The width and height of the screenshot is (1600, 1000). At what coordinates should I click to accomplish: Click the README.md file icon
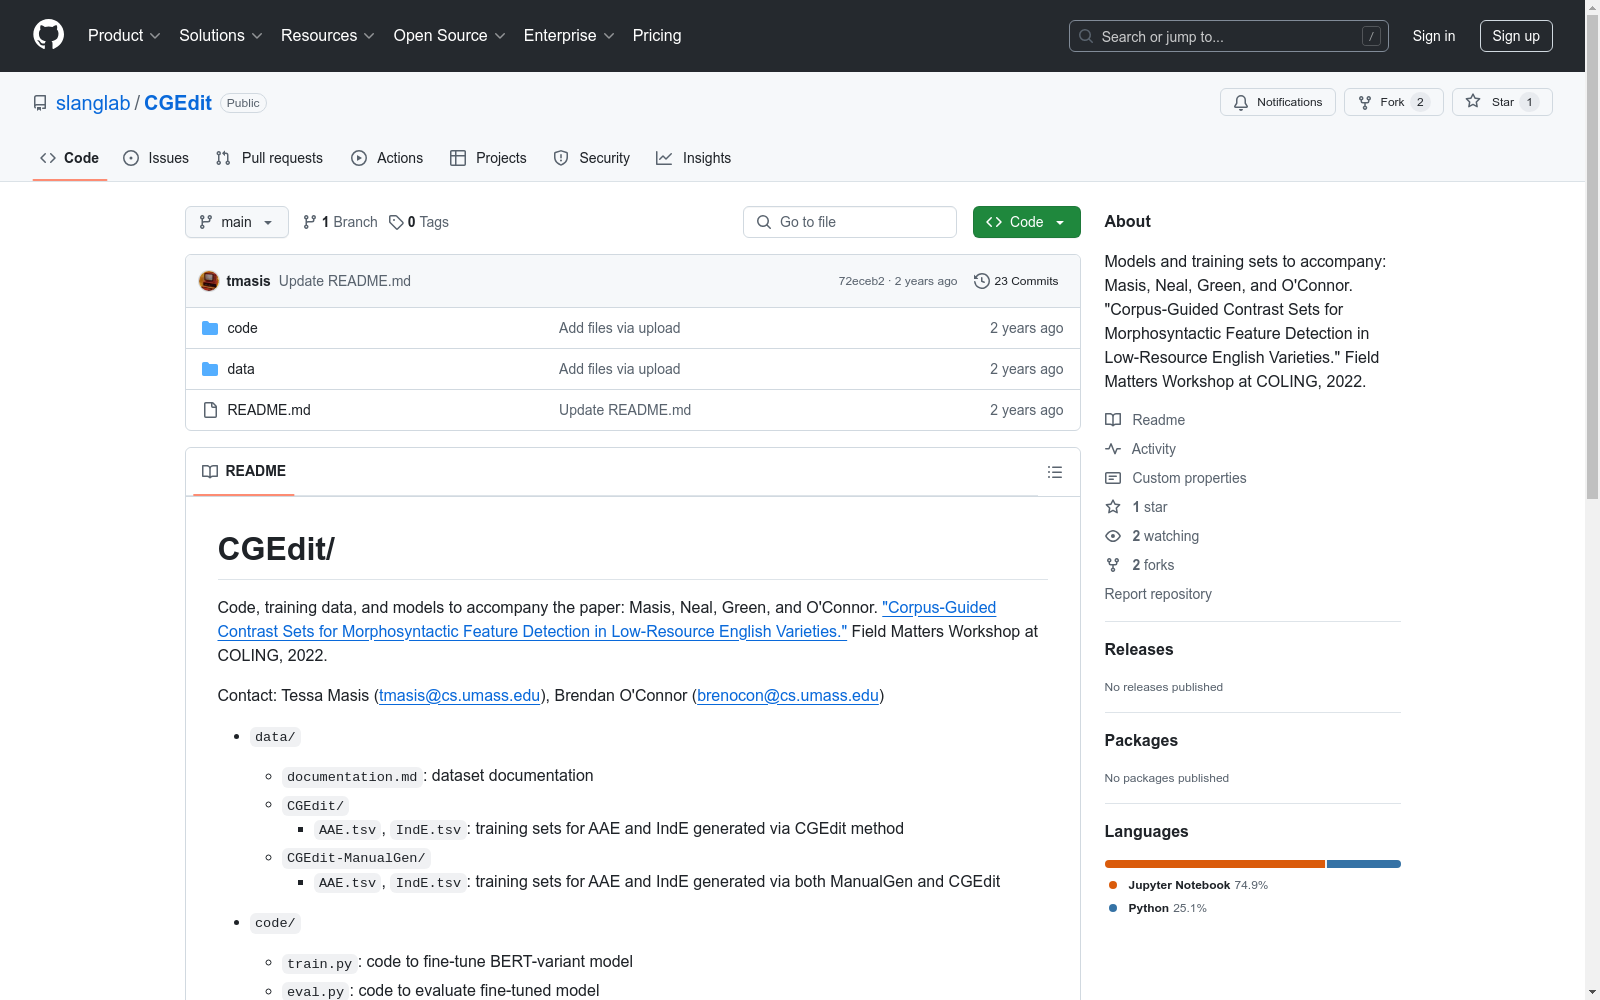(210, 410)
